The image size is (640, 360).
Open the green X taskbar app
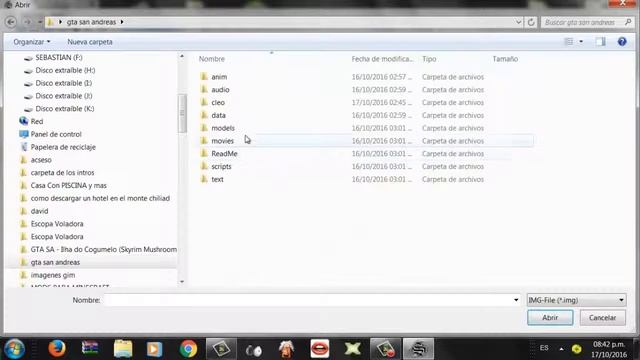pyautogui.click(x=352, y=349)
